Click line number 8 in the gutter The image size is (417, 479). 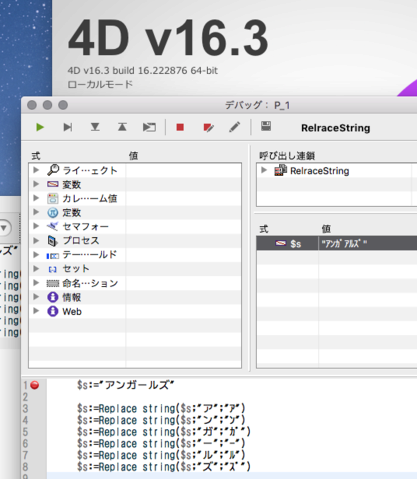coord(25,467)
